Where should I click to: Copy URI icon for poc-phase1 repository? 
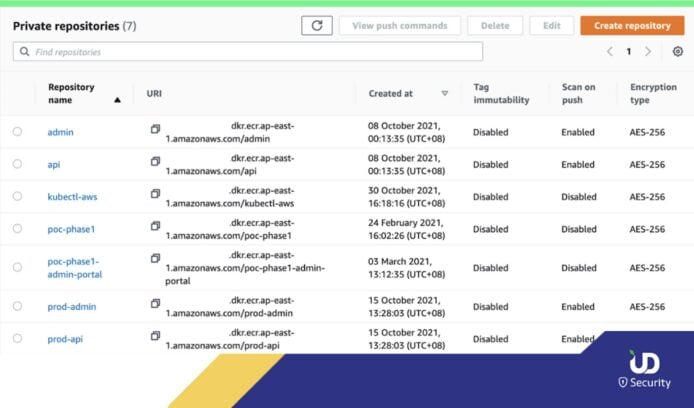click(x=155, y=226)
